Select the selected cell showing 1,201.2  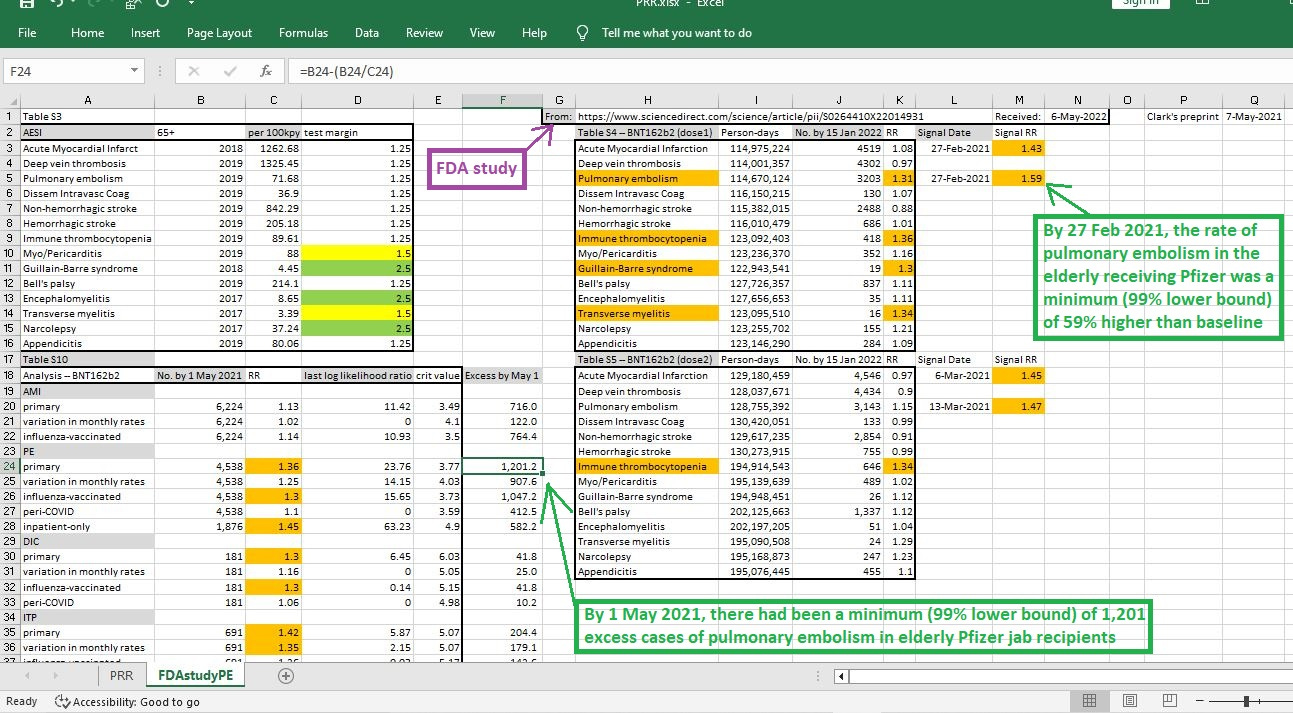503,466
